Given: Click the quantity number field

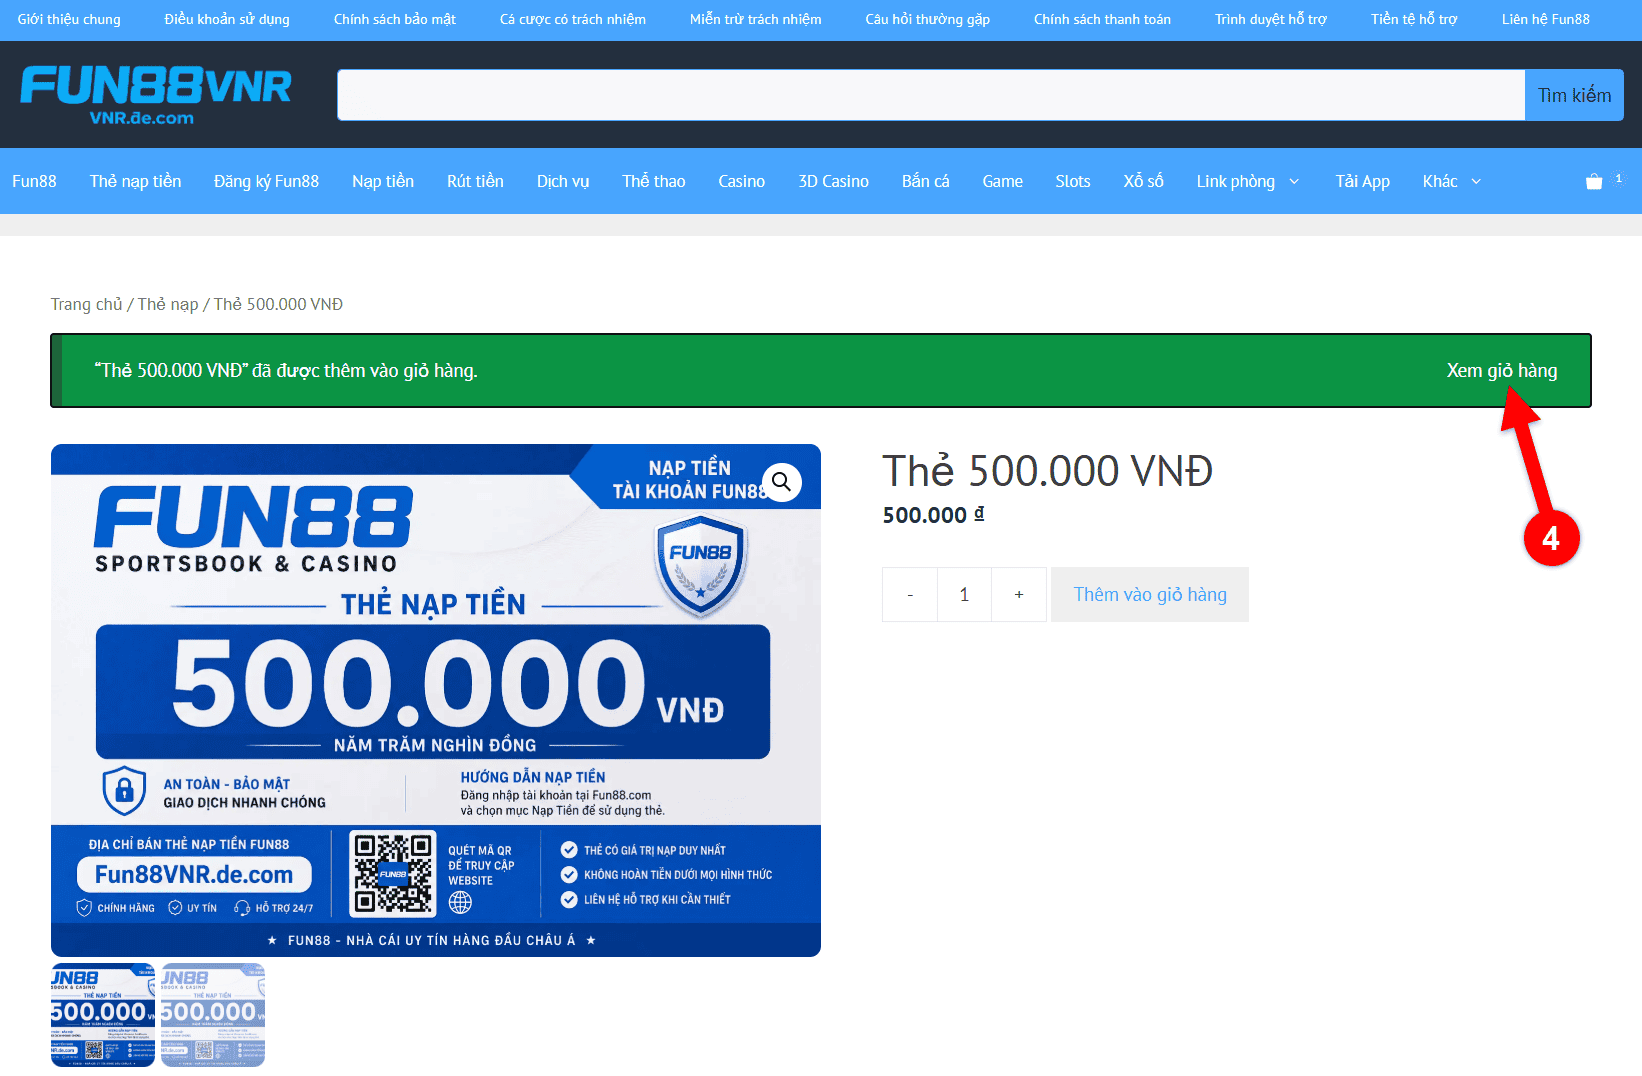Looking at the screenshot, I should pyautogui.click(x=964, y=594).
